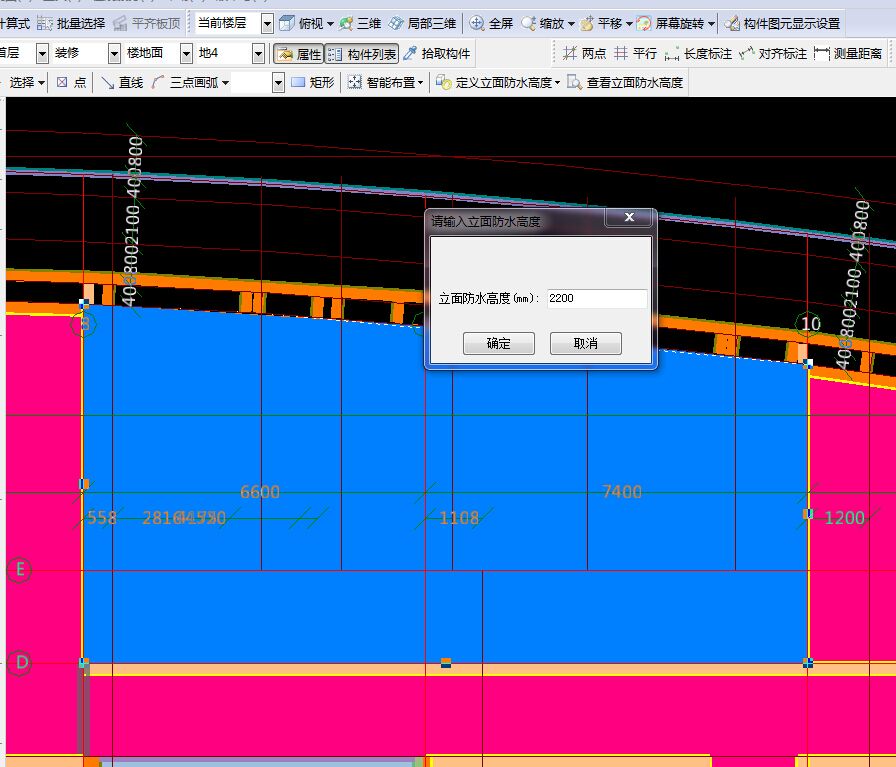
Task: Click the 智能布置 smart layout tool
Action: coord(382,82)
